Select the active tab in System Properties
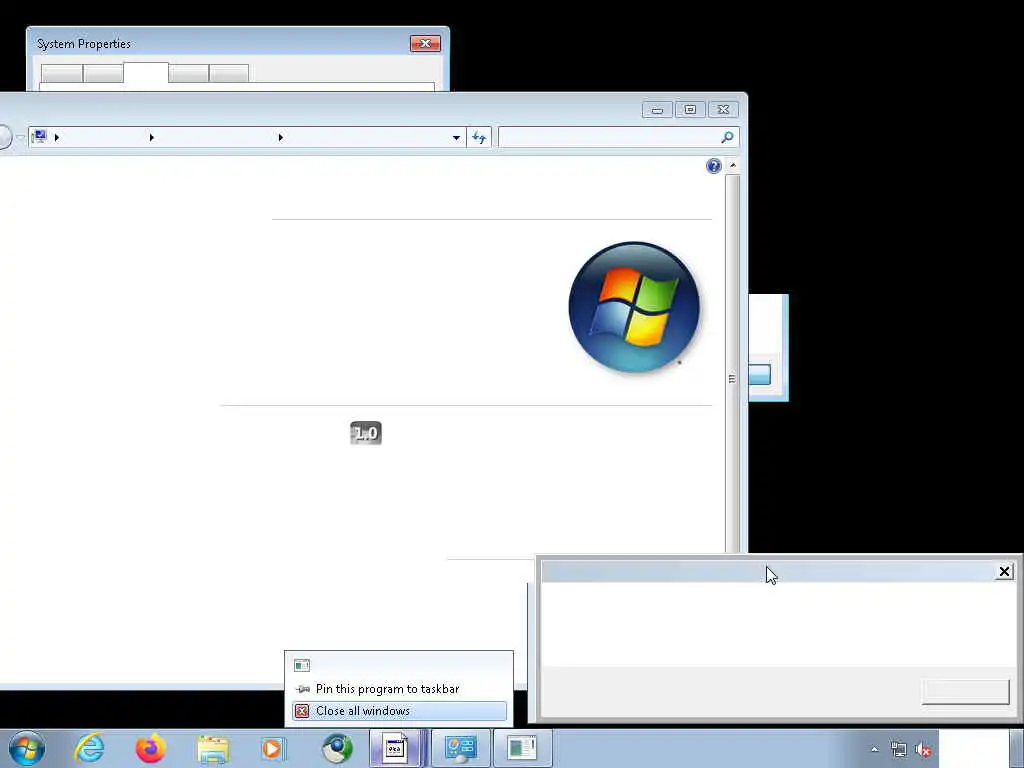The height and width of the screenshot is (768, 1024). (146, 72)
